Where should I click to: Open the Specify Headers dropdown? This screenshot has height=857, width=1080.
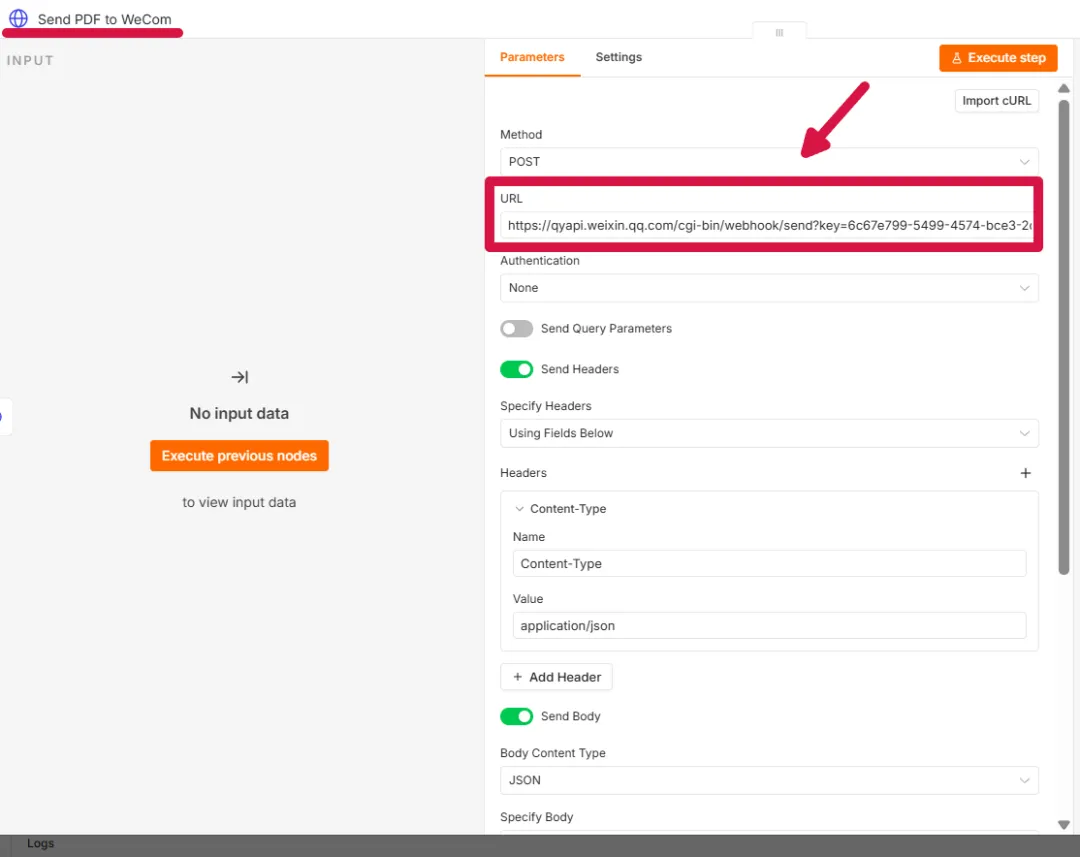point(769,433)
